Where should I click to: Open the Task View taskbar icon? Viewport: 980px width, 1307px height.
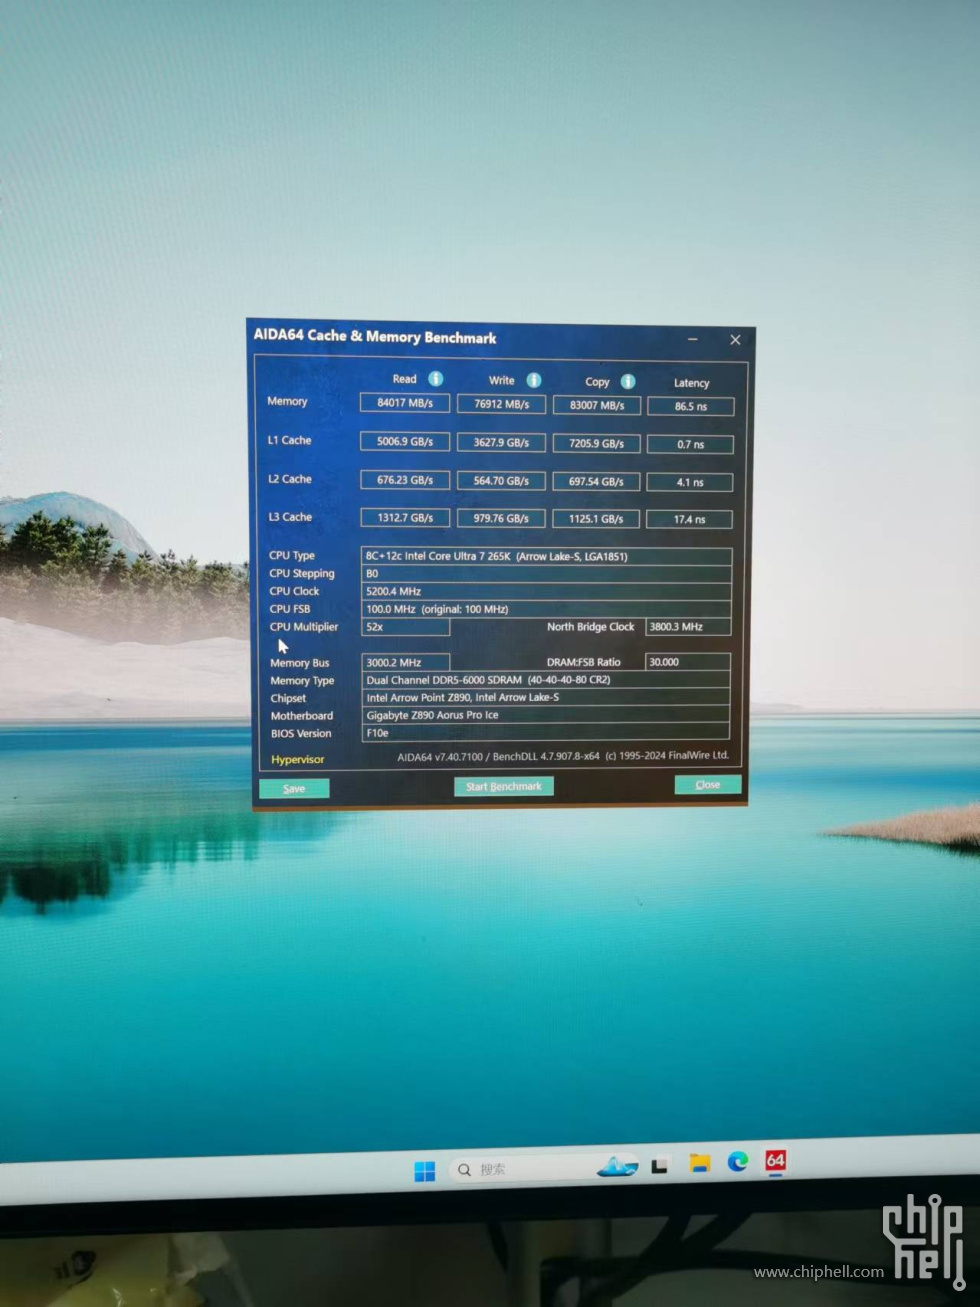coord(659,1166)
